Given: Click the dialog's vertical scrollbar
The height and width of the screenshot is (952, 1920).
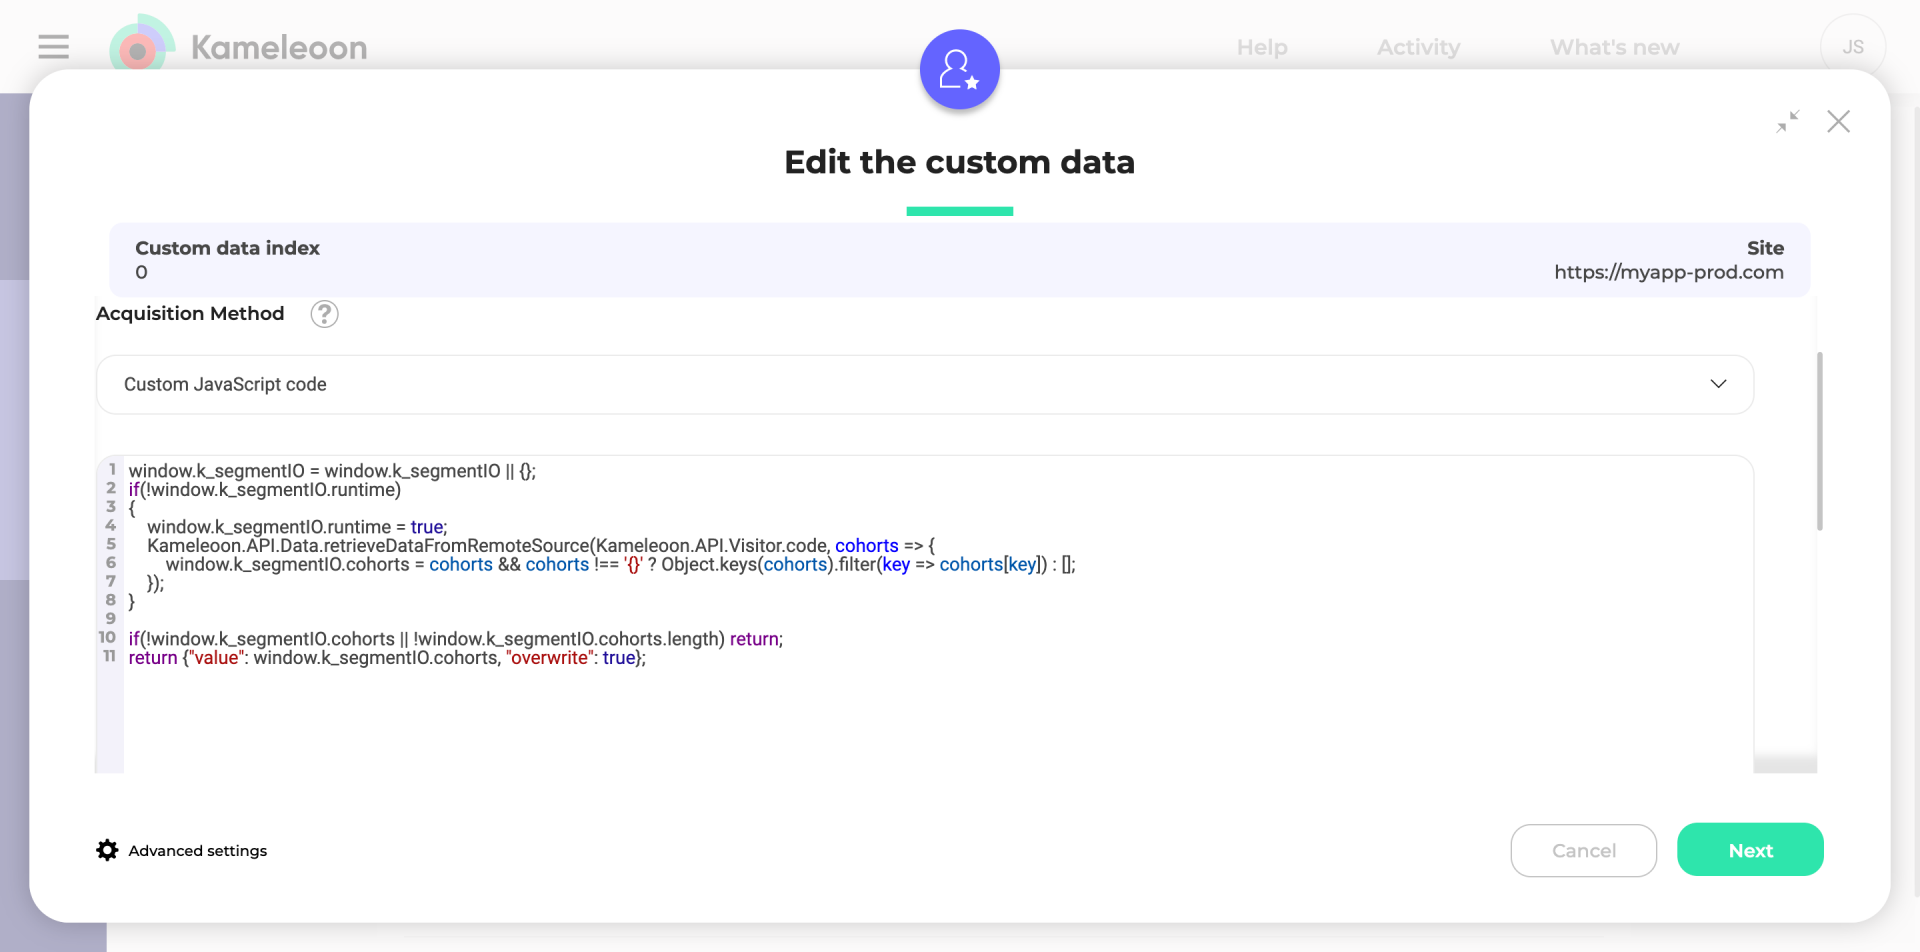Looking at the screenshot, I should (x=1819, y=440).
